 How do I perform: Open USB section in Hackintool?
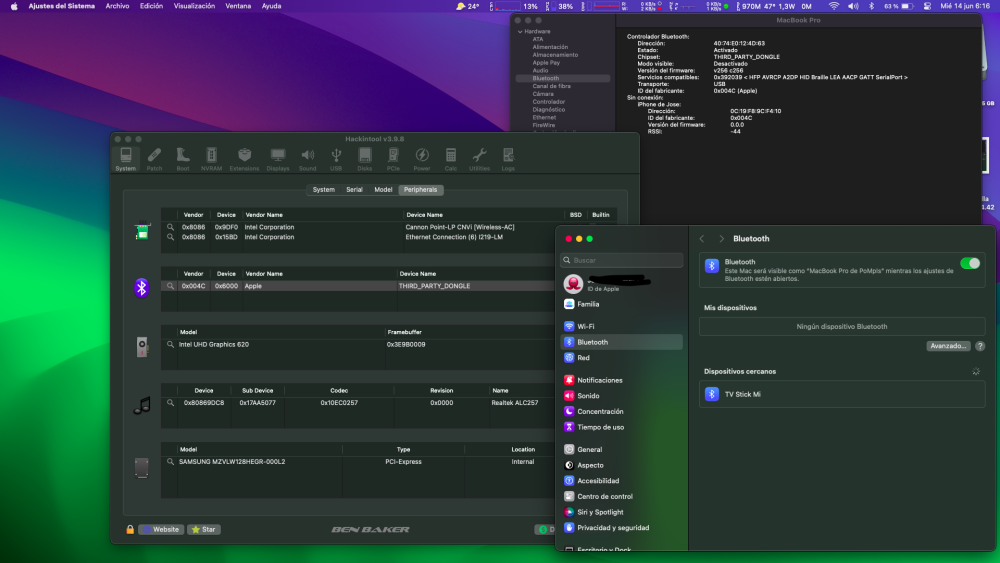(x=336, y=159)
